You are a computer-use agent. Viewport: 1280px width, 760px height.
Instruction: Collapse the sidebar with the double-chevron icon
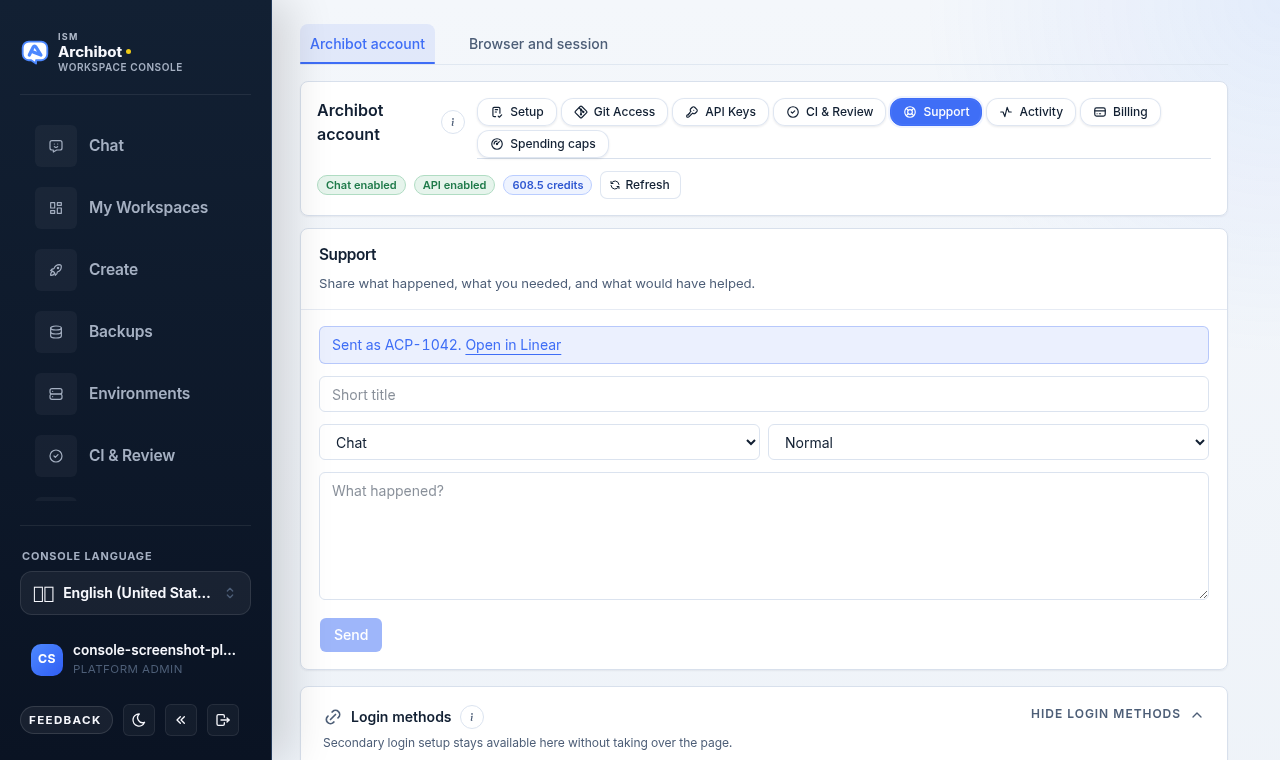[181, 720]
